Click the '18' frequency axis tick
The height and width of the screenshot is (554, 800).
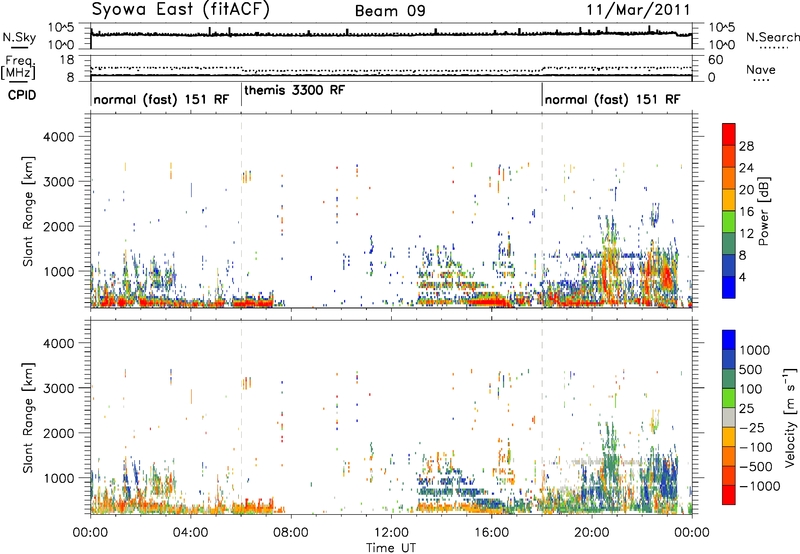[67, 60]
